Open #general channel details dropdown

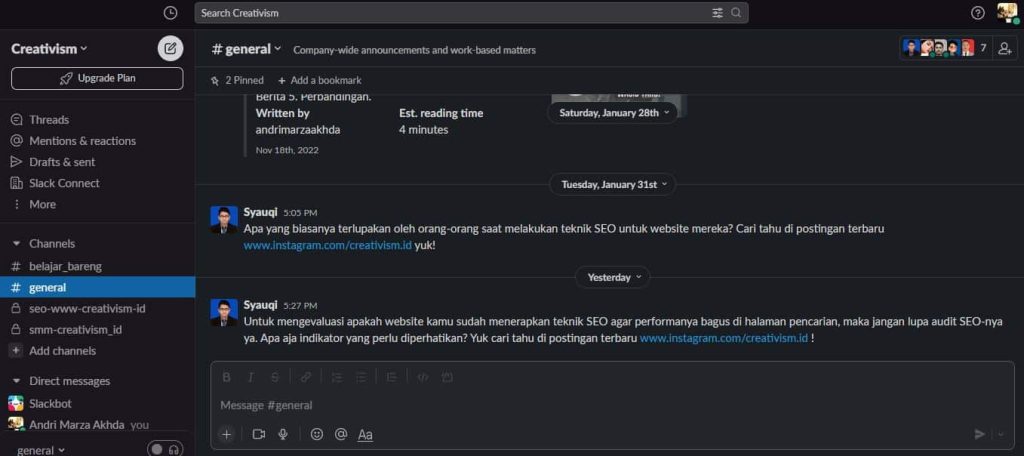(x=247, y=49)
